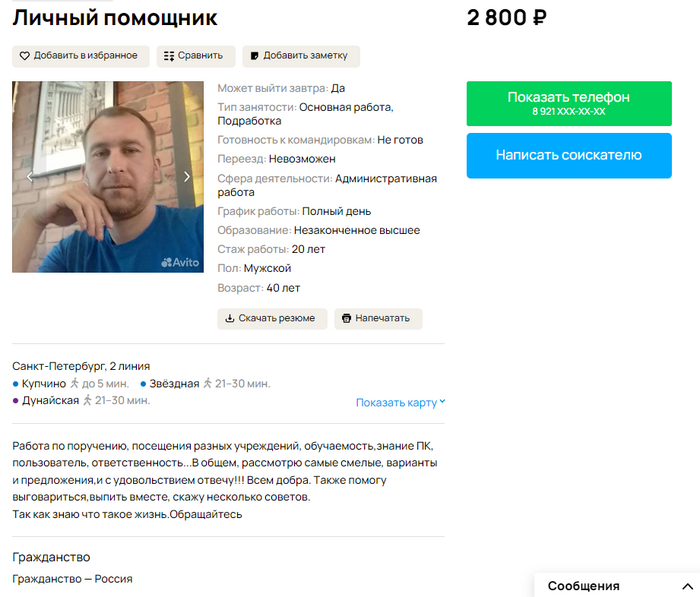Click the Добавить в избранное button
The width and height of the screenshot is (700, 597).
pos(81,56)
